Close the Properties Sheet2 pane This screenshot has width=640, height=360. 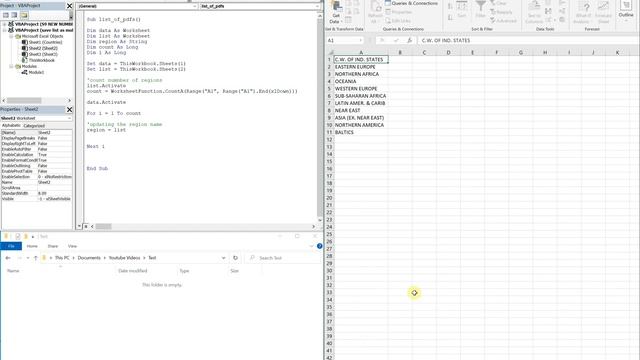coord(69,109)
